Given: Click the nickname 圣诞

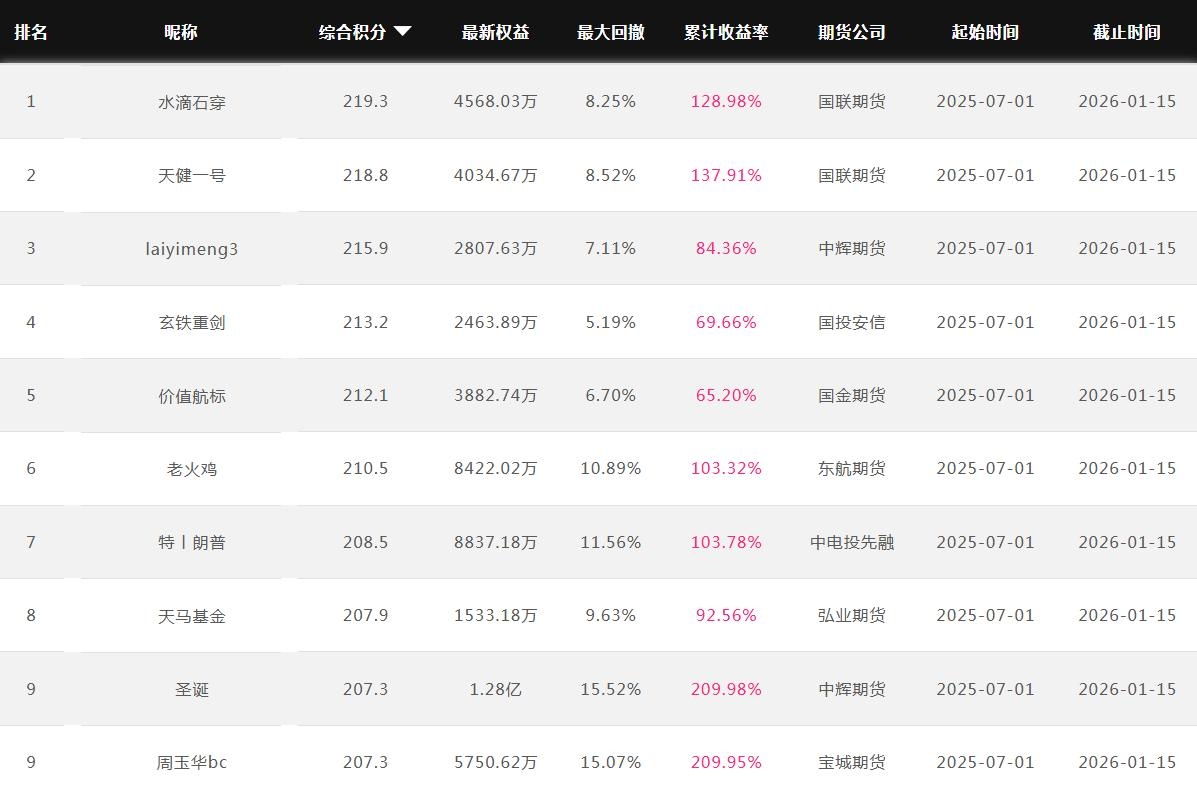Looking at the screenshot, I should pyautogui.click(x=191, y=689).
